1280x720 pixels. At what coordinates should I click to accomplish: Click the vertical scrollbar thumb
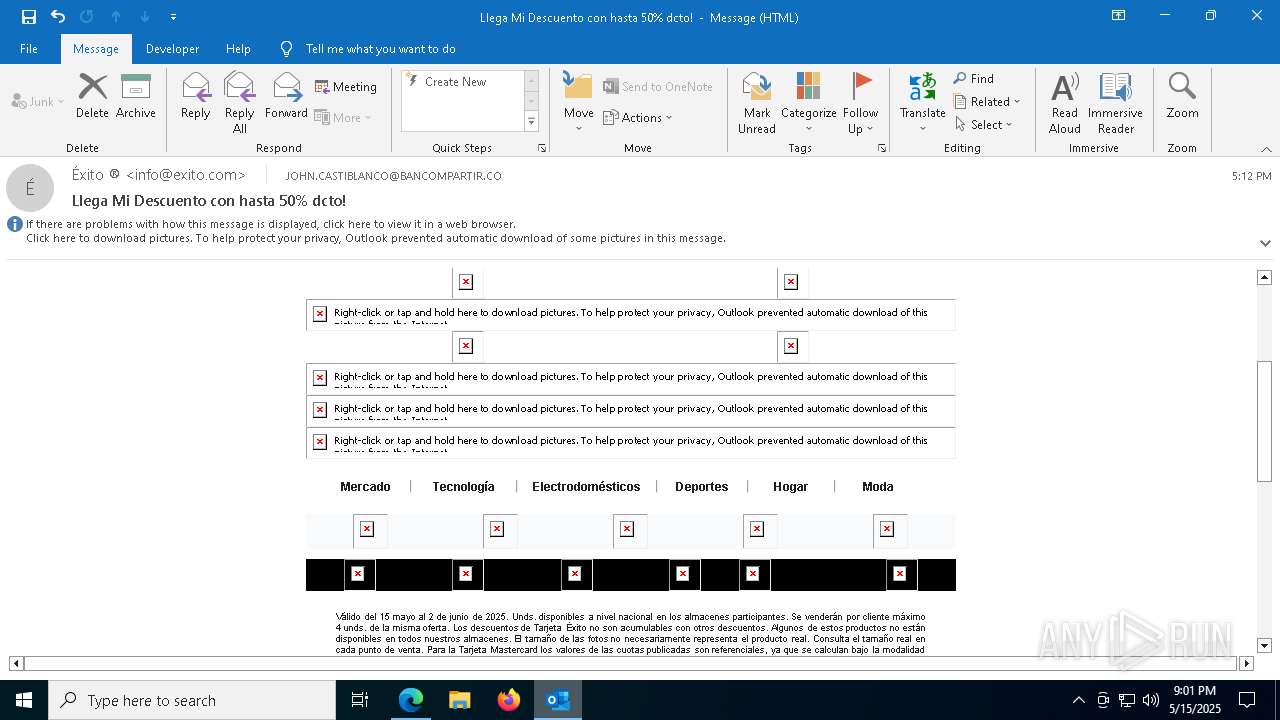[x=1264, y=421]
